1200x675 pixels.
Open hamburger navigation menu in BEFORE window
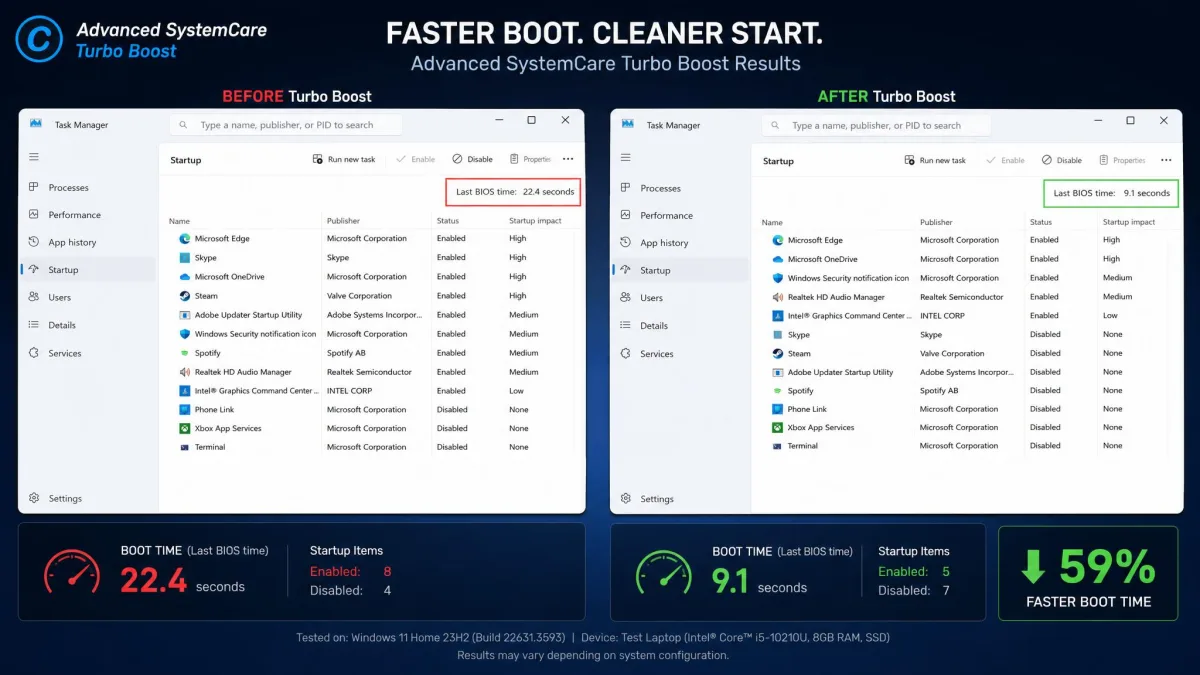coord(34,157)
